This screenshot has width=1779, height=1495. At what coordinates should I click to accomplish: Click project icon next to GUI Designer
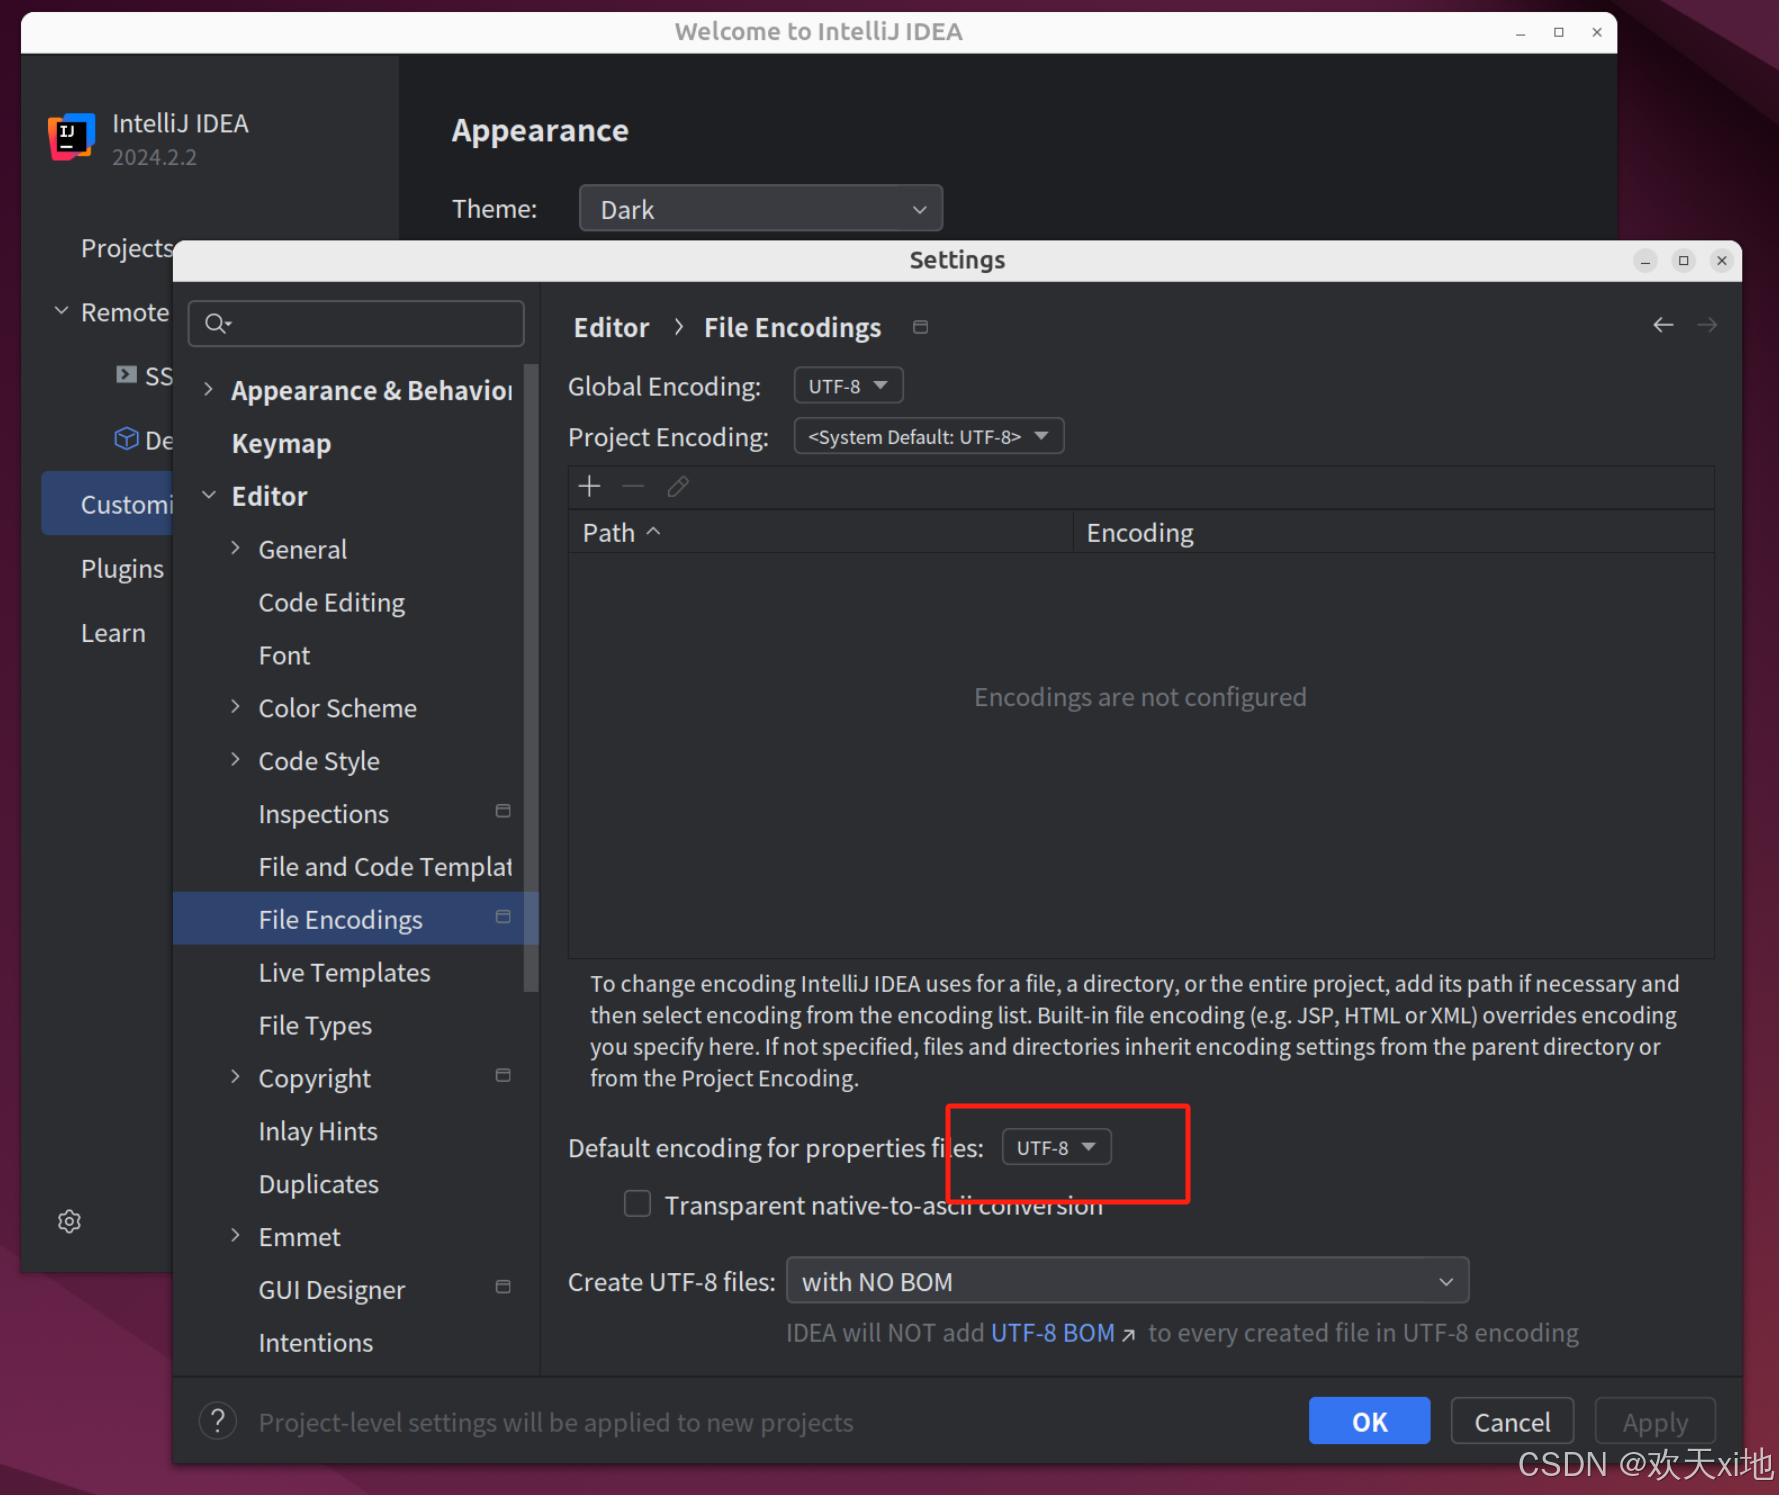pyautogui.click(x=503, y=1287)
